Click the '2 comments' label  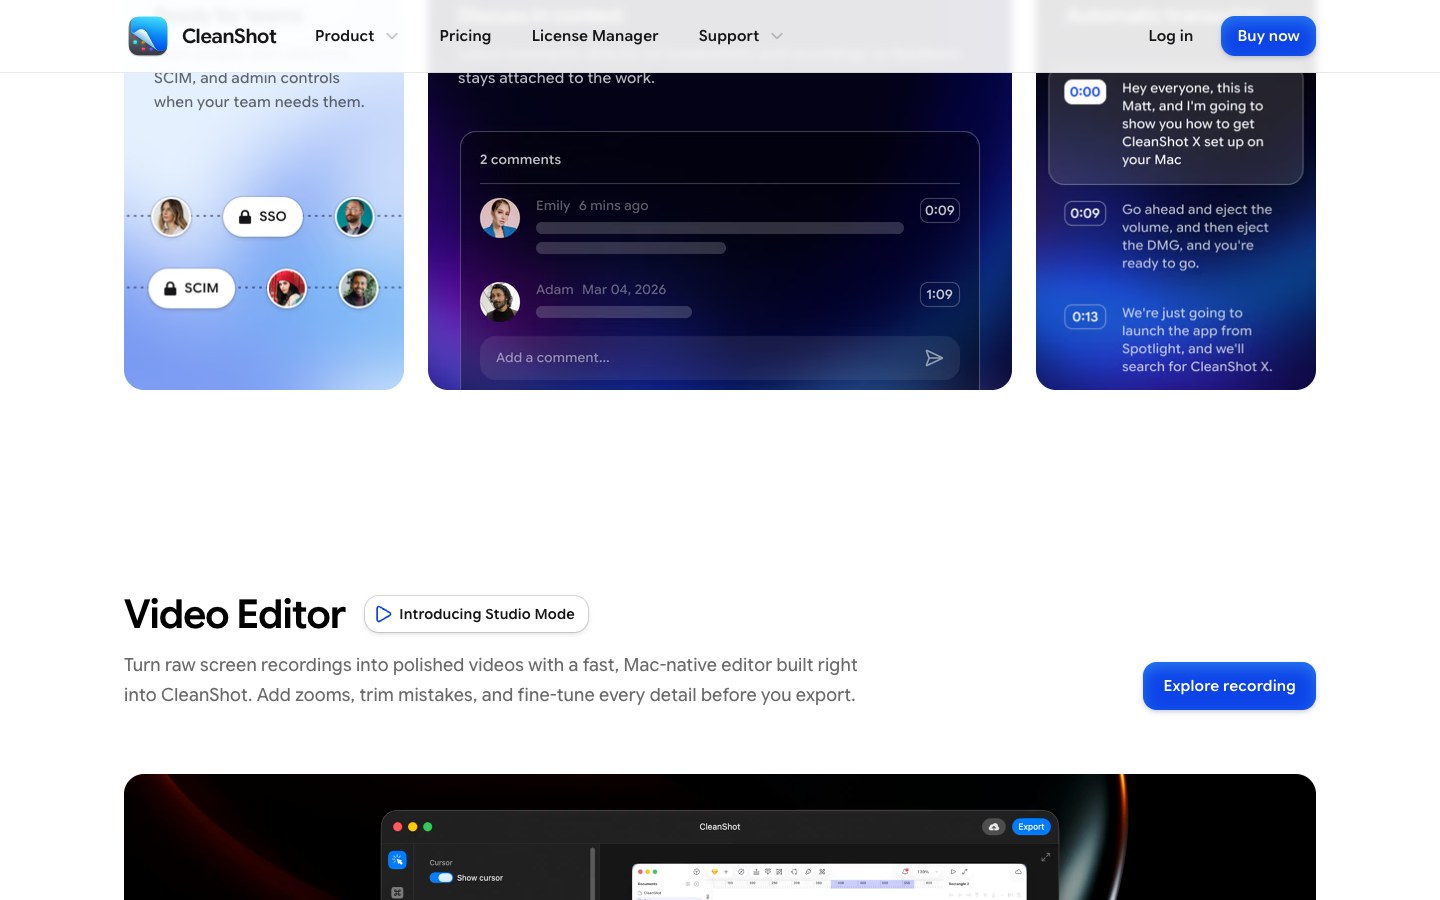pos(520,159)
